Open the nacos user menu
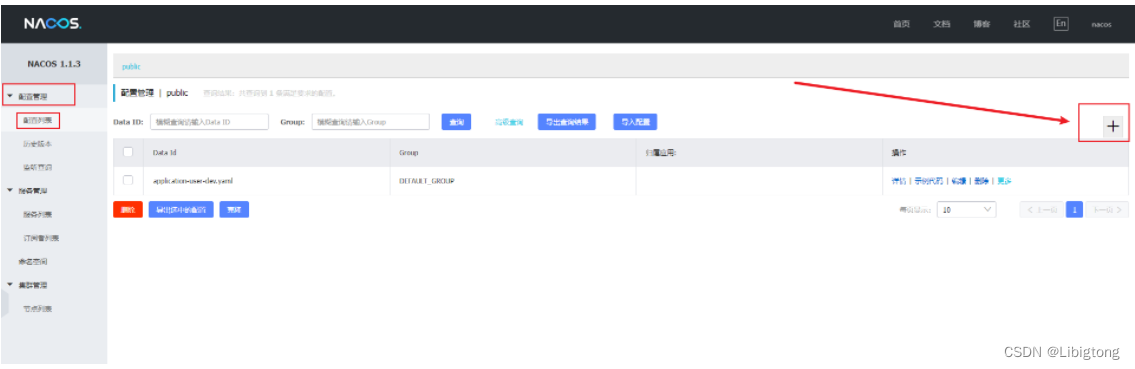1135x369 pixels. coord(1101,24)
